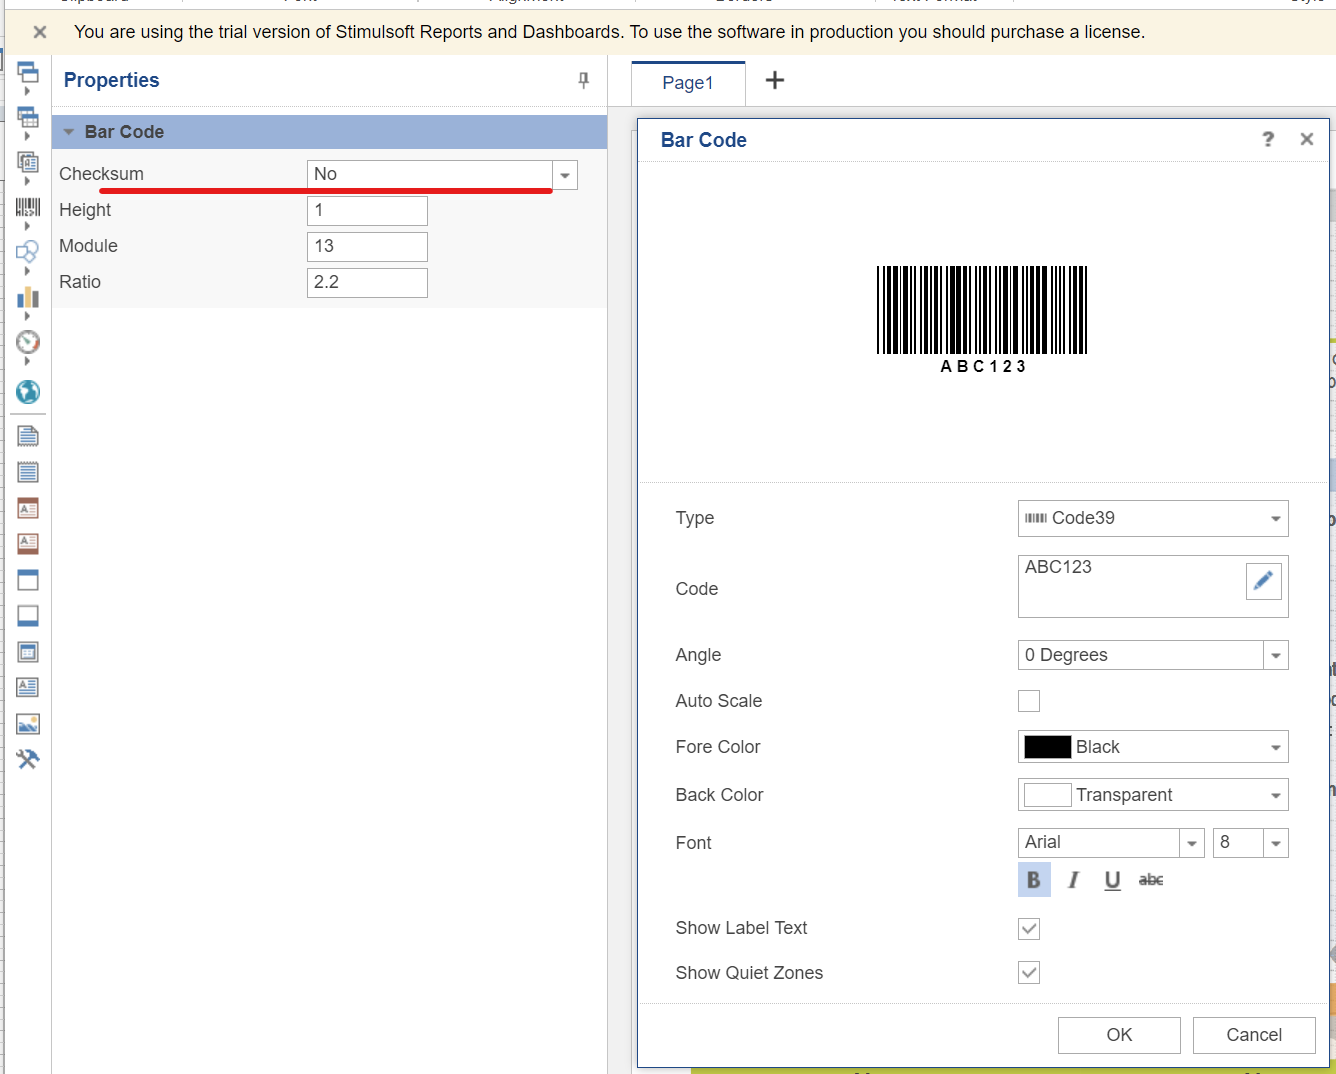Viewport: 1336px width, 1074px height.
Task: Select the Text component icon
Action: [28, 688]
